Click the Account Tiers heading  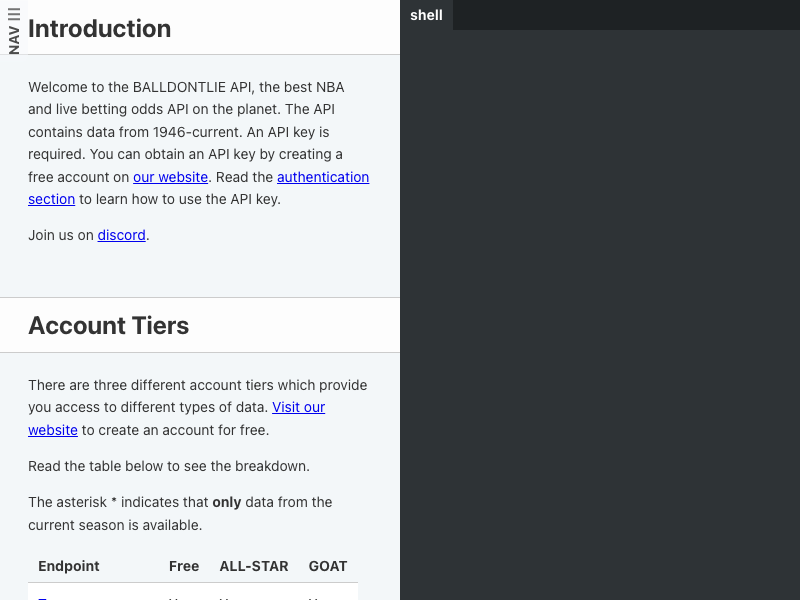(108, 326)
